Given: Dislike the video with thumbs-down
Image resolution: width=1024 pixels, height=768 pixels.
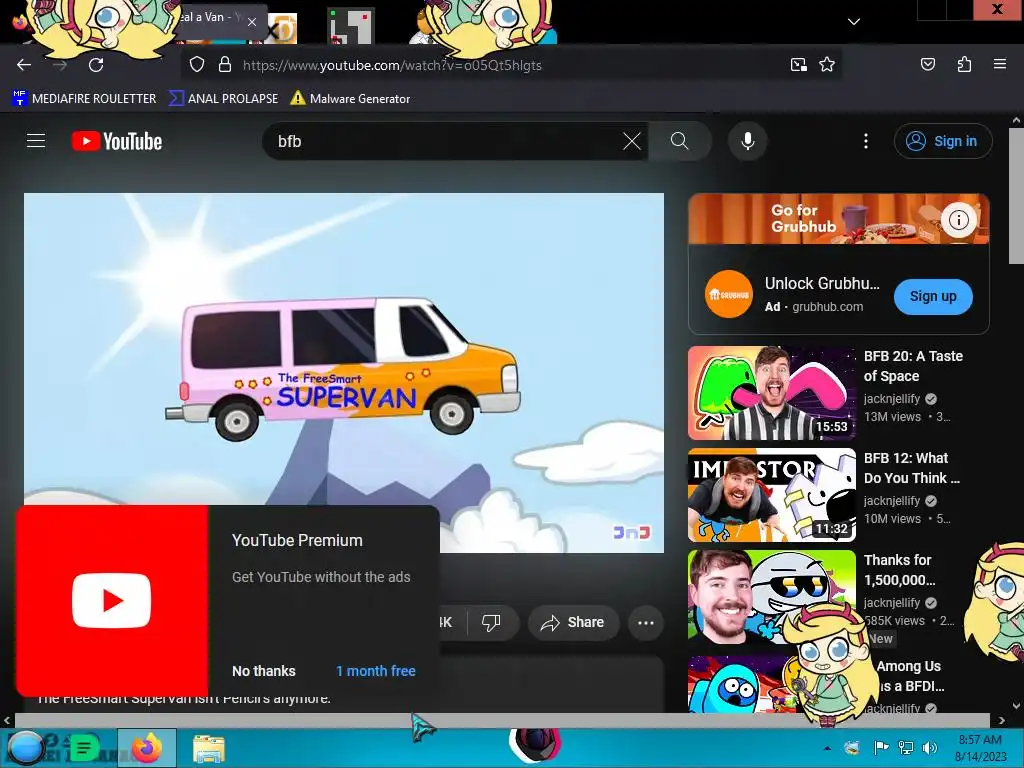Looking at the screenshot, I should tap(491, 622).
